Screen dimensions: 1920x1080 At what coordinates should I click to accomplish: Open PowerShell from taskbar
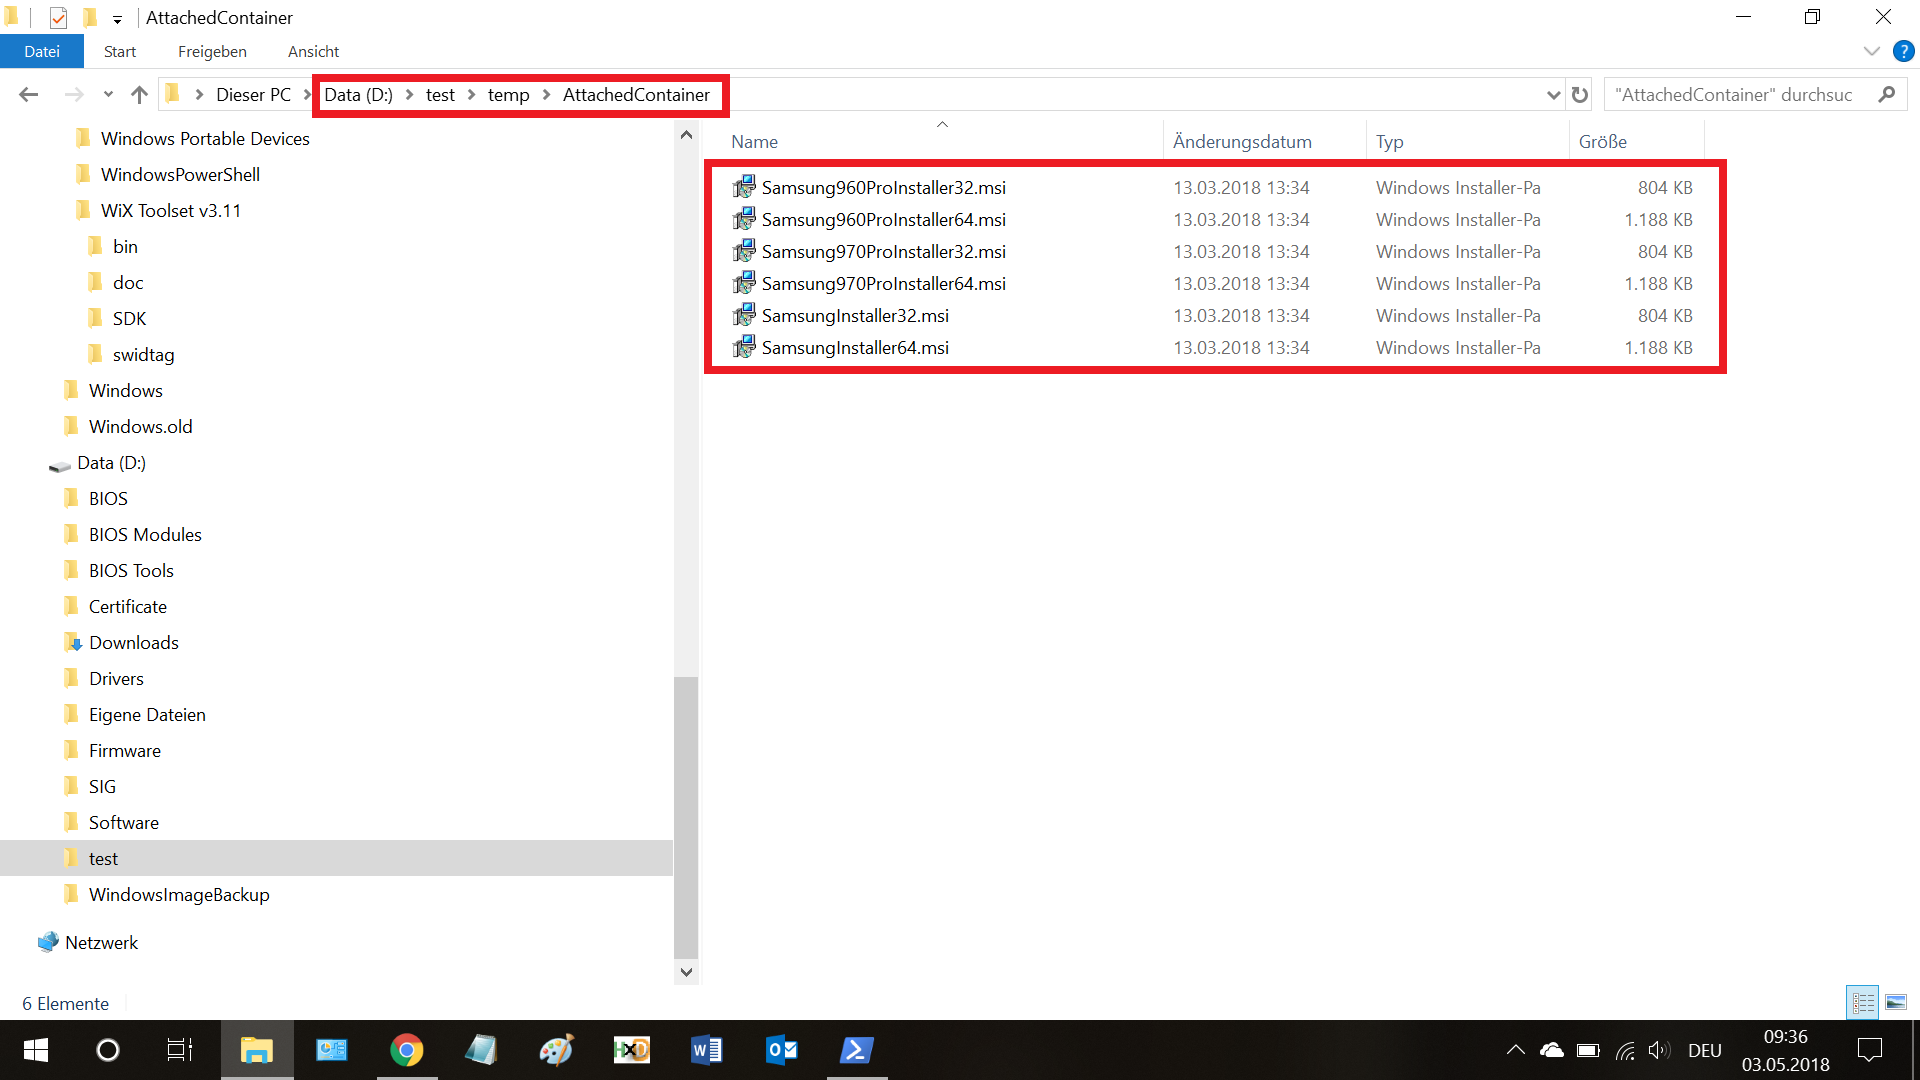[x=856, y=1050]
